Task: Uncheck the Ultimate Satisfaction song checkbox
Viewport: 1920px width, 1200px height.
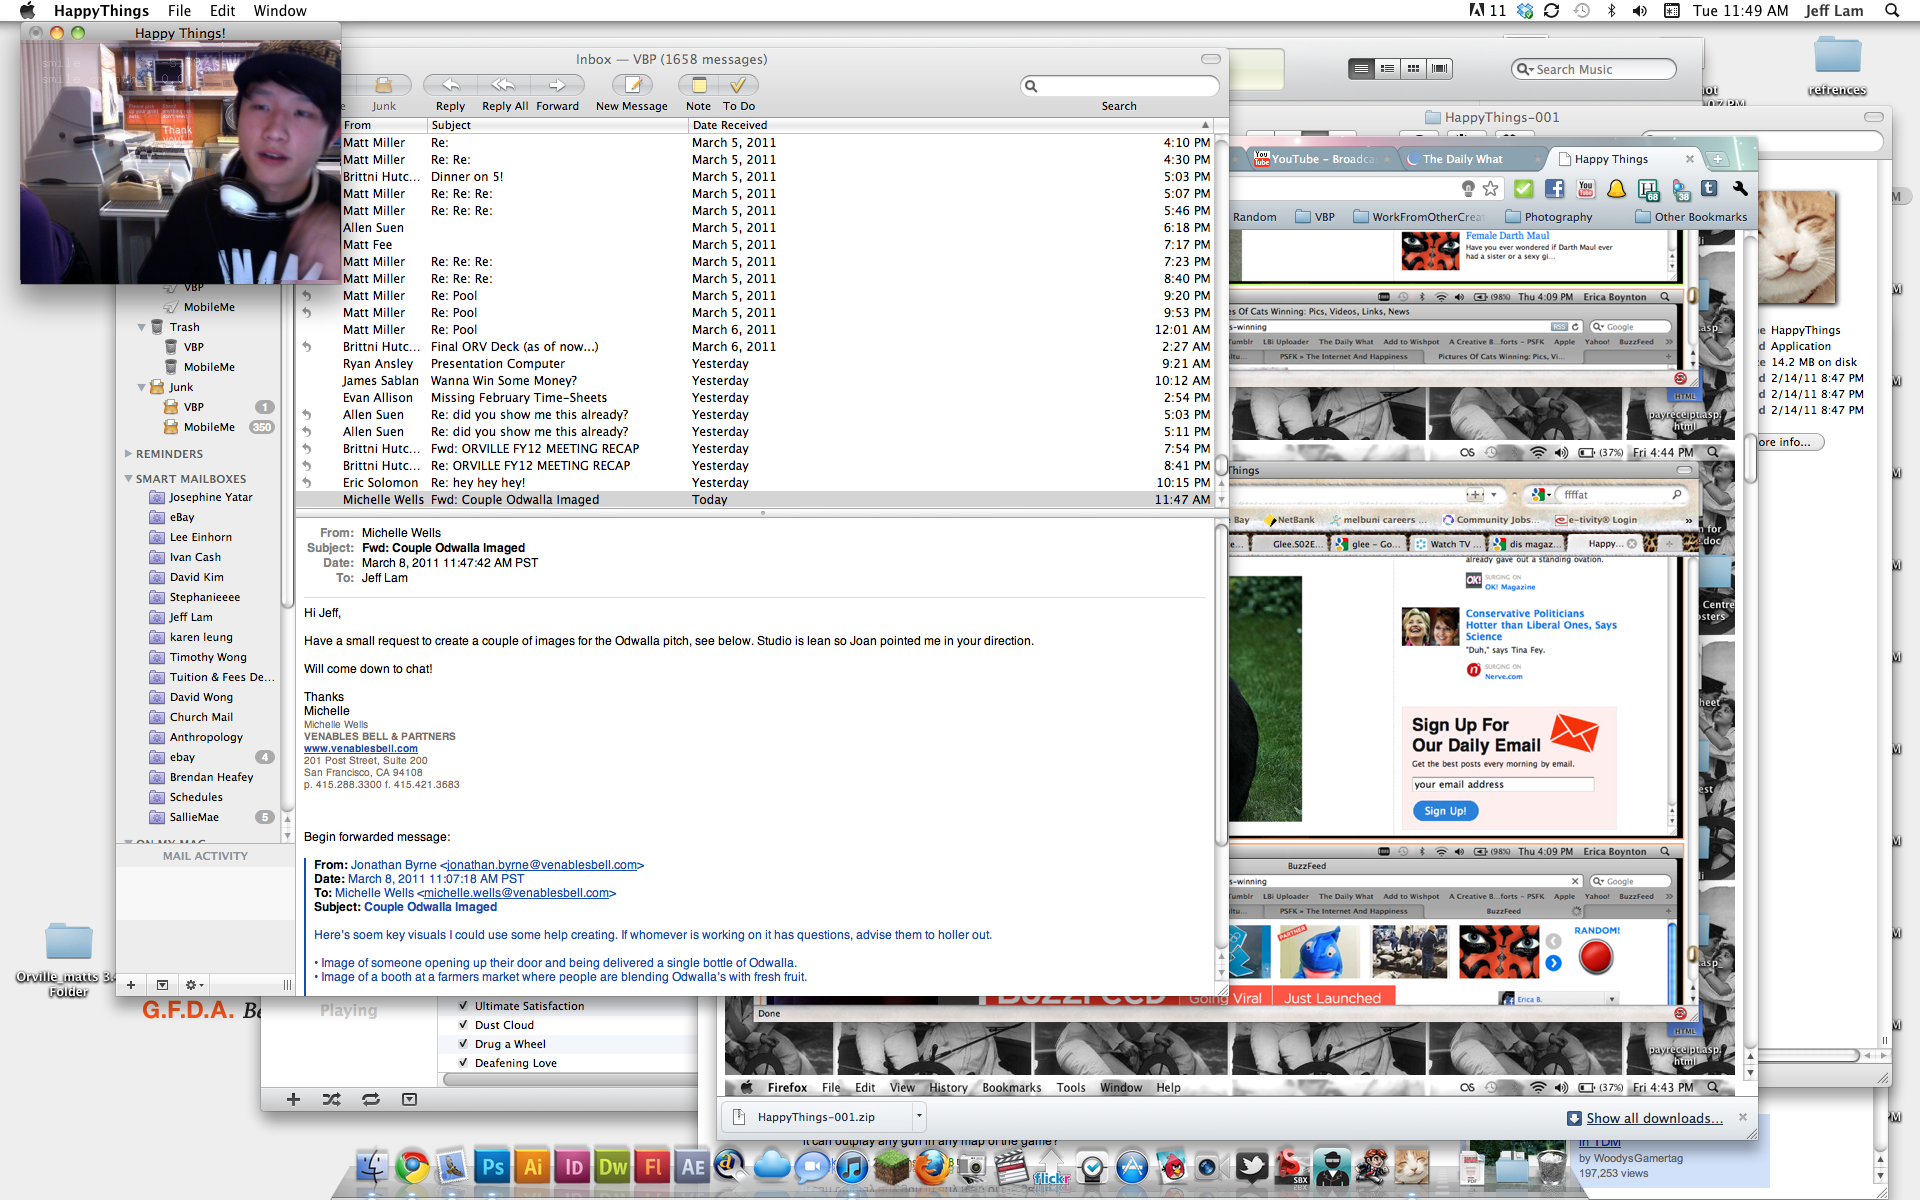Action: pyautogui.click(x=463, y=1006)
